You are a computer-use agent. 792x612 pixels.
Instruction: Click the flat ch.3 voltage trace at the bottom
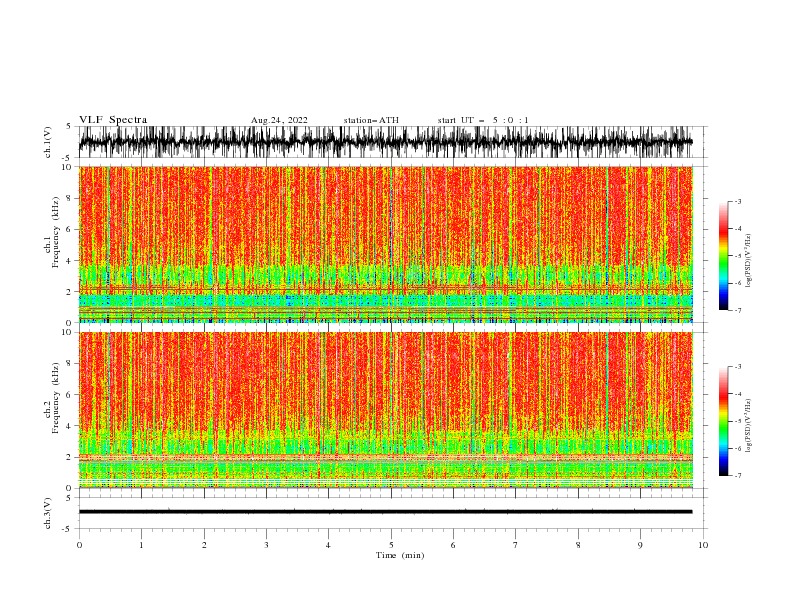[x=385, y=512]
